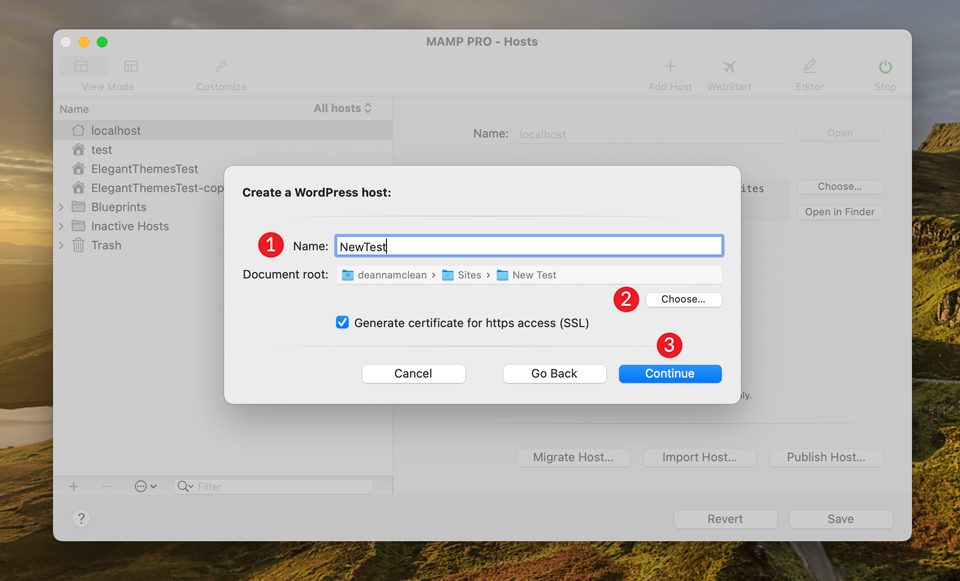Expand the Blueprints folder
Viewport: 960px width, 581px height.
pos(61,207)
